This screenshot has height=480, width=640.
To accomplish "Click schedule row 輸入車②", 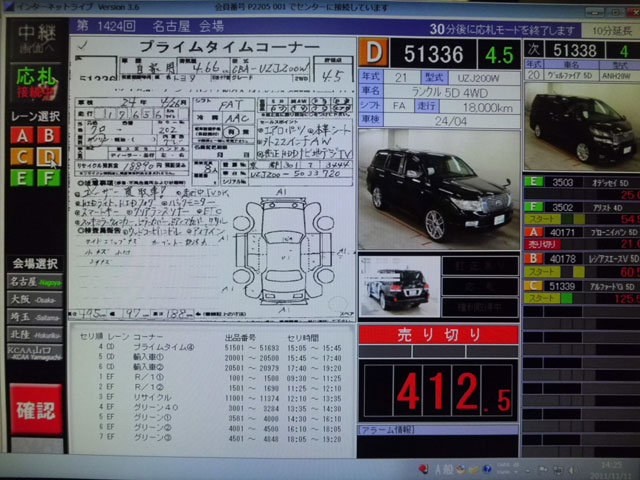I will [x=211, y=368].
